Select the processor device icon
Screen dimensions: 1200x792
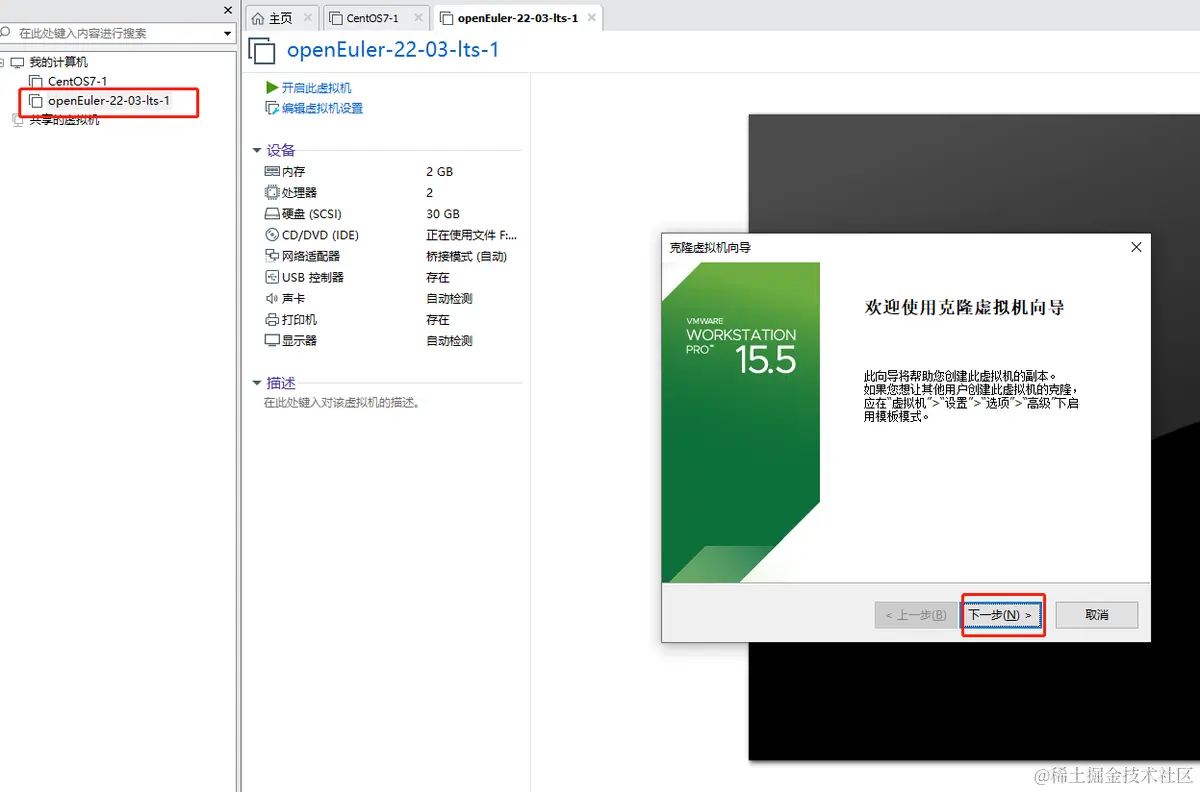(272, 192)
